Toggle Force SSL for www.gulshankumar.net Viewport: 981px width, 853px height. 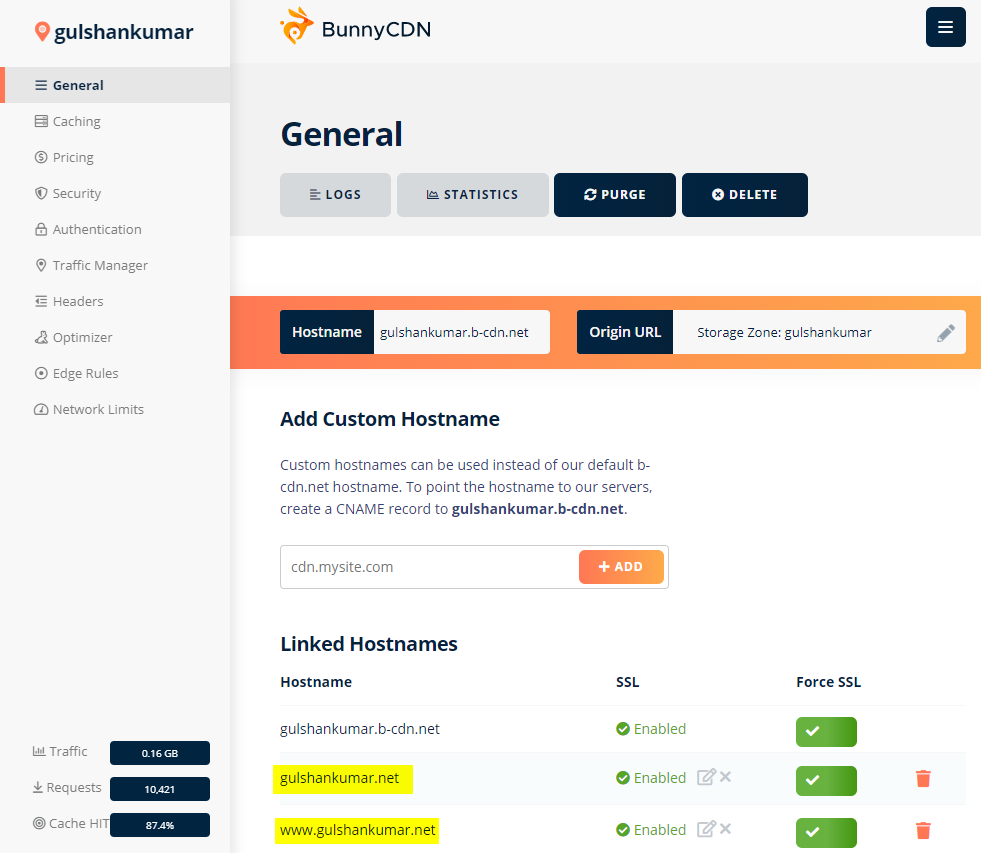pos(826,832)
